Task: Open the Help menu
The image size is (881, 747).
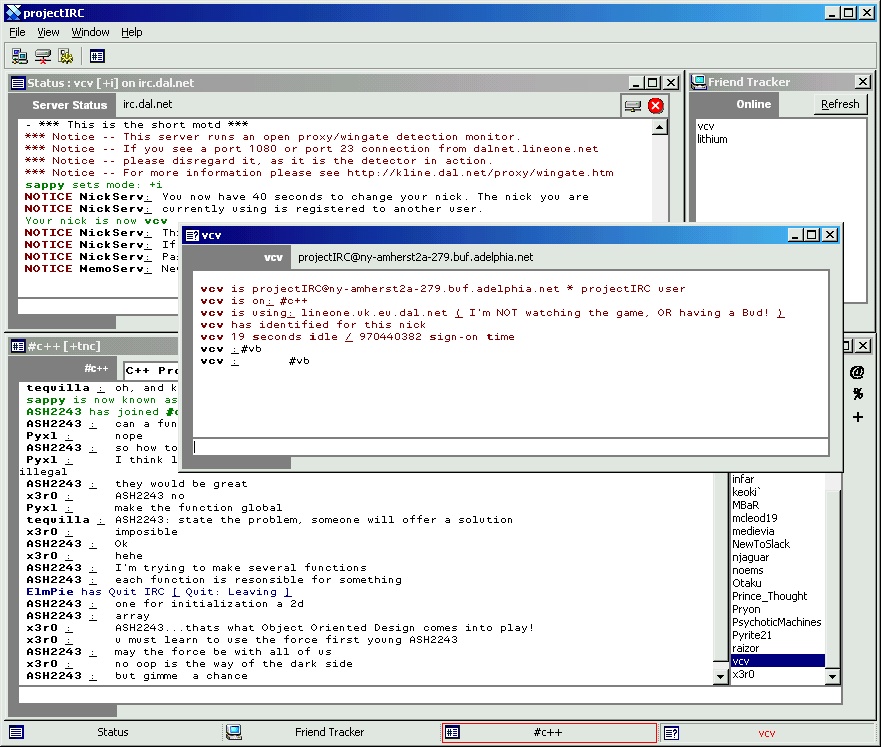Action: click(132, 32)
